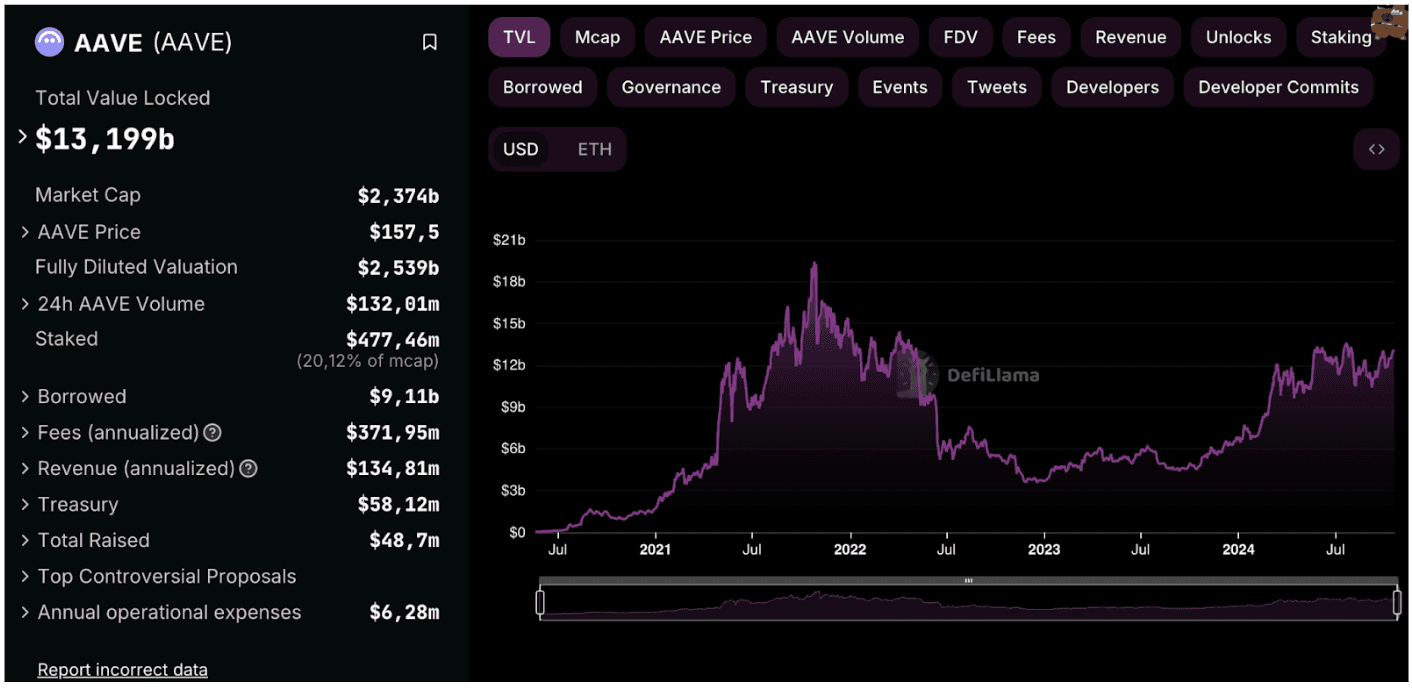Expand the 24h AAVE Volume row
Viewport: 1412px width, 694px height.
click(25, 304)
